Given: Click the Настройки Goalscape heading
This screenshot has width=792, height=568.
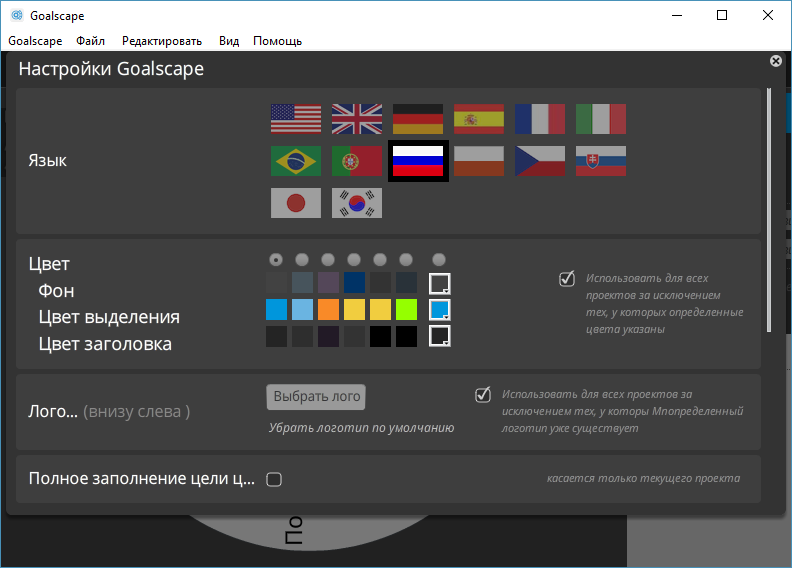Looking at the screenshot, I should pyautogui.click(x=111, y=69).
